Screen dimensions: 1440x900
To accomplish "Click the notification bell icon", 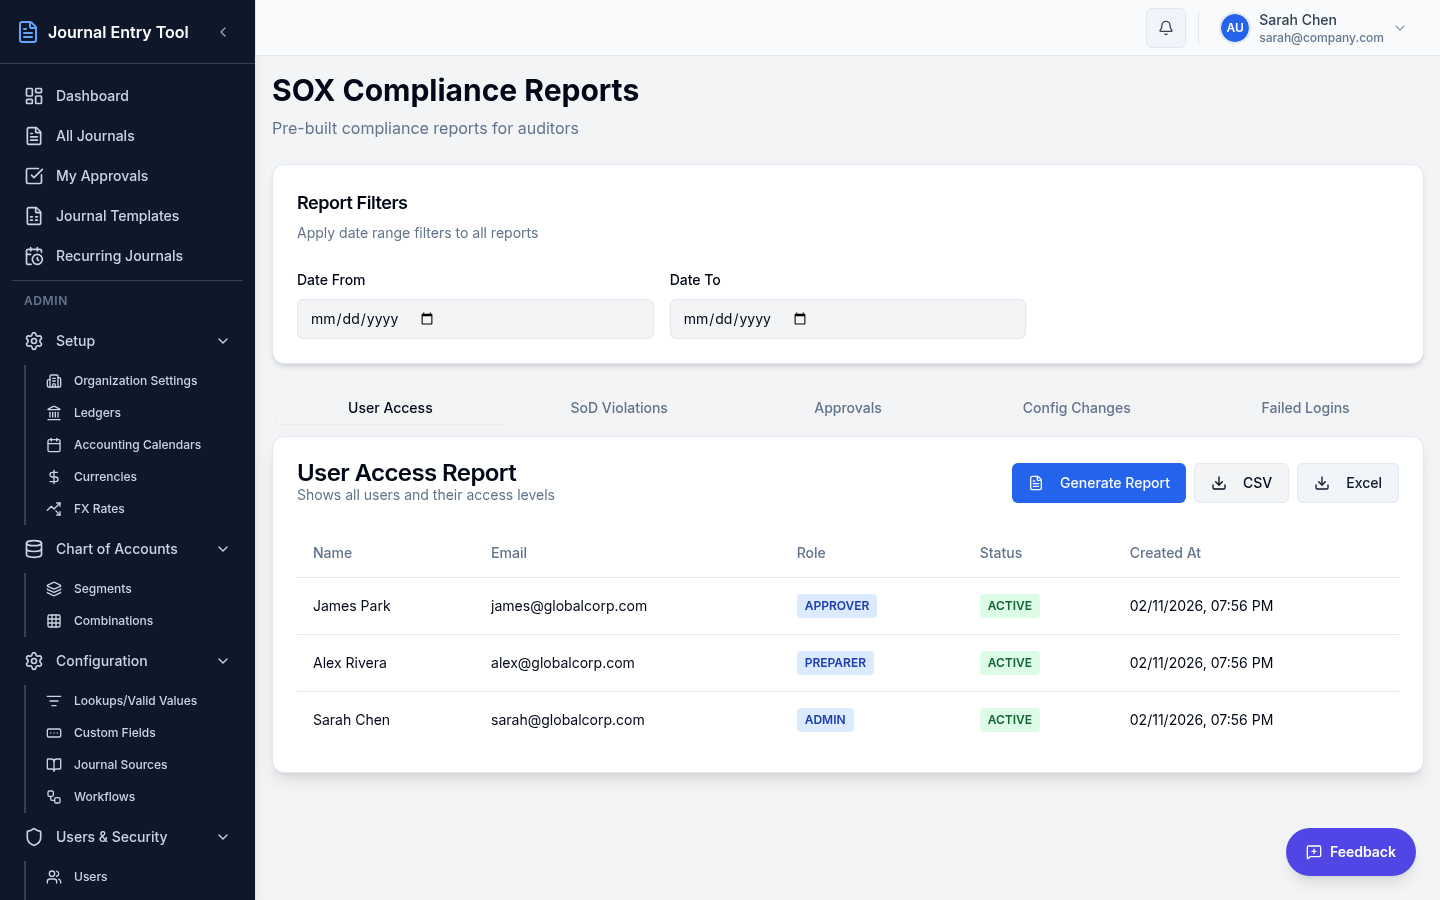I will pos(1165,27).
